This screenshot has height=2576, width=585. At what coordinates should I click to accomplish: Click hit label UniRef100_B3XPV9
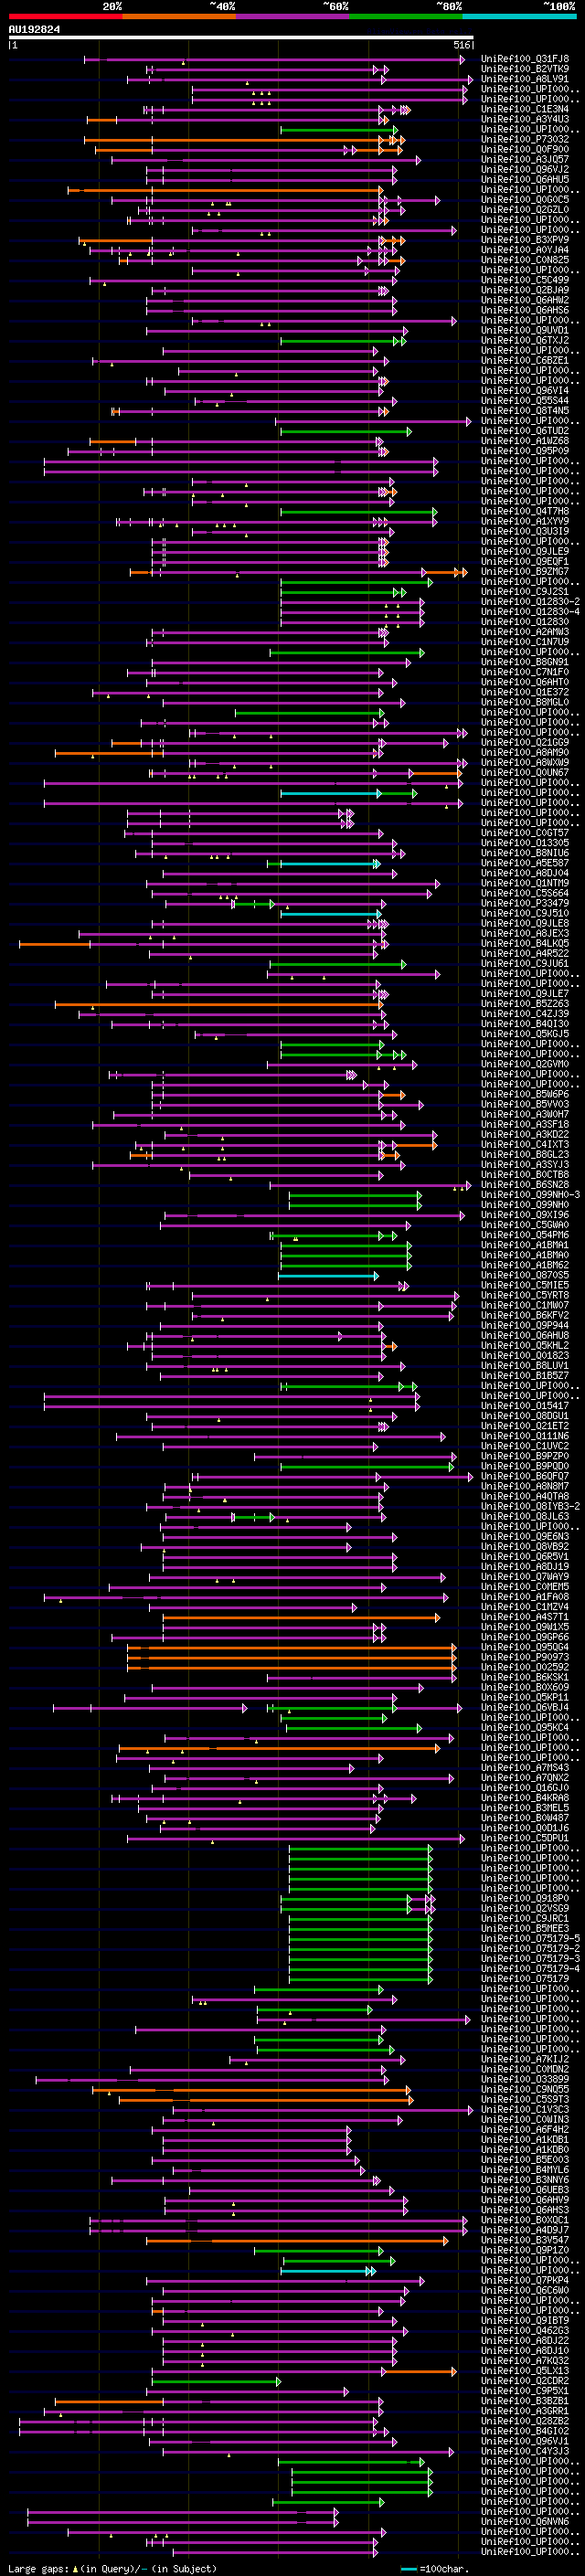525,239
